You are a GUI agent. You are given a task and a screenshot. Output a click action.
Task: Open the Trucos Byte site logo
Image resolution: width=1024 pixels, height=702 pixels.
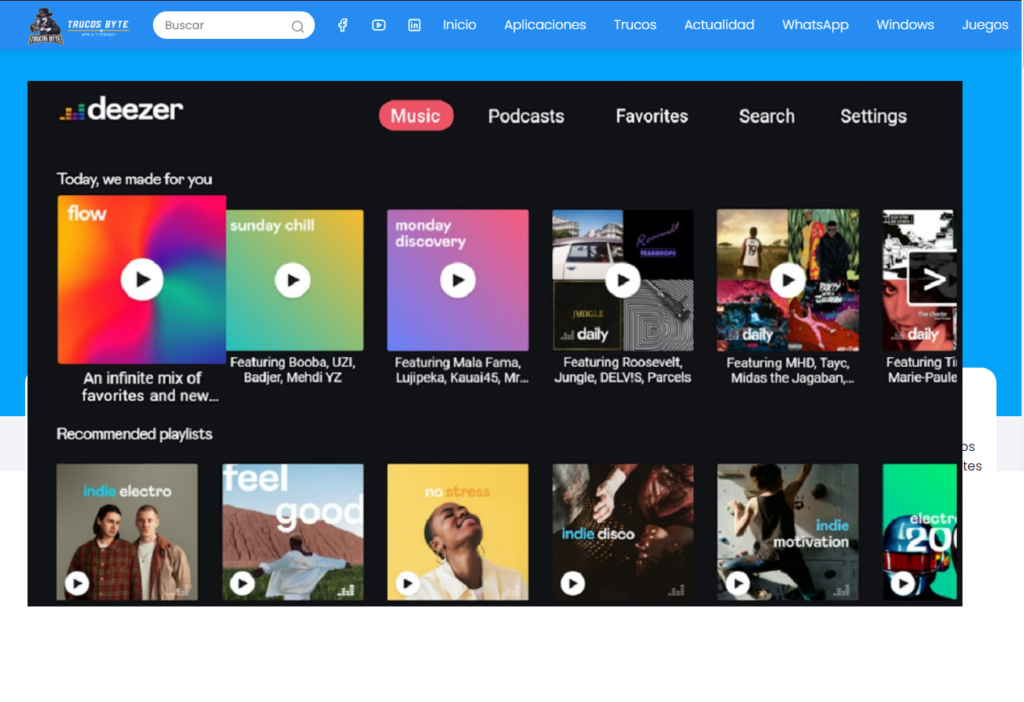(x=78, y=26)
